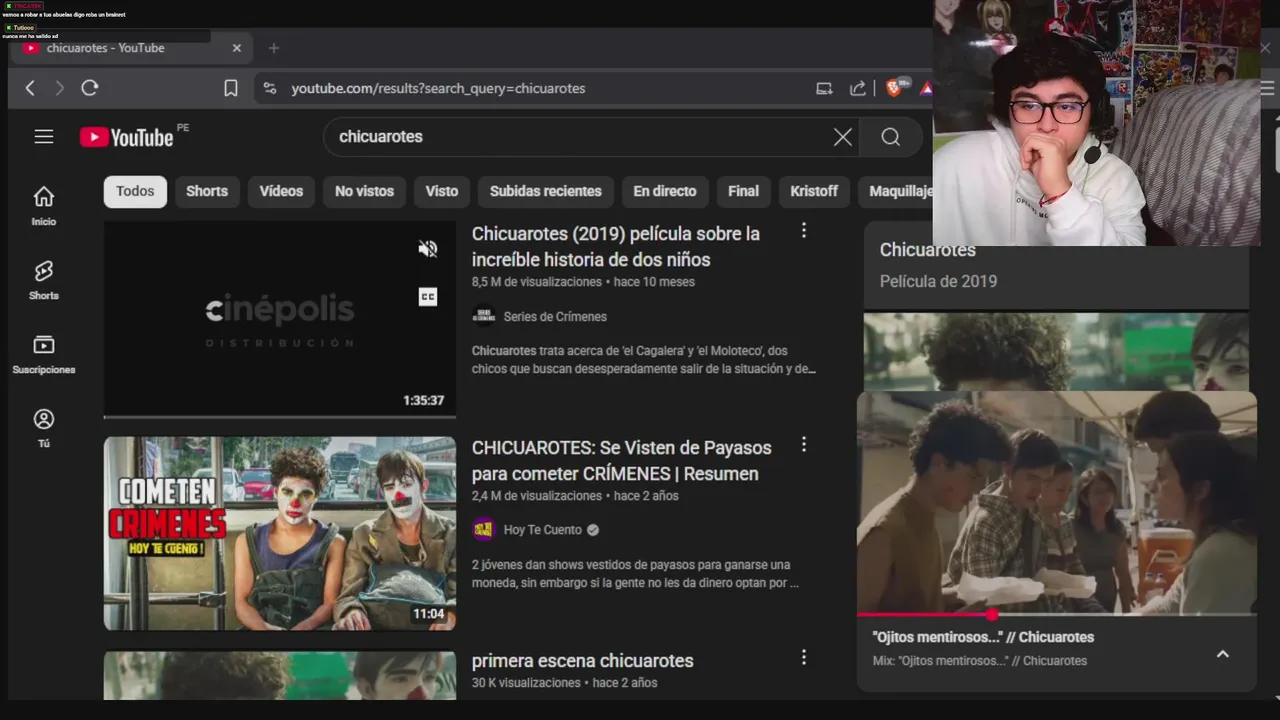Seek on the miniplayer red progress bar

click(1057, 614)
